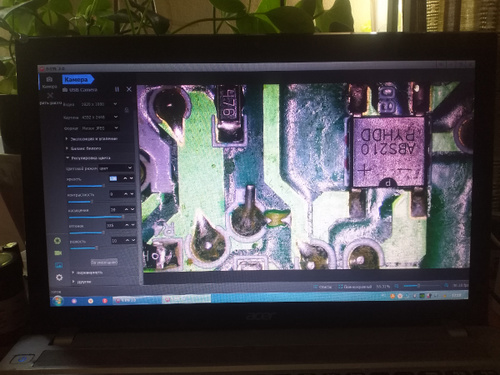This screenshot has width=500, height=375.
Task: Click the green snapshot capture icon
Action: [58, 241]
